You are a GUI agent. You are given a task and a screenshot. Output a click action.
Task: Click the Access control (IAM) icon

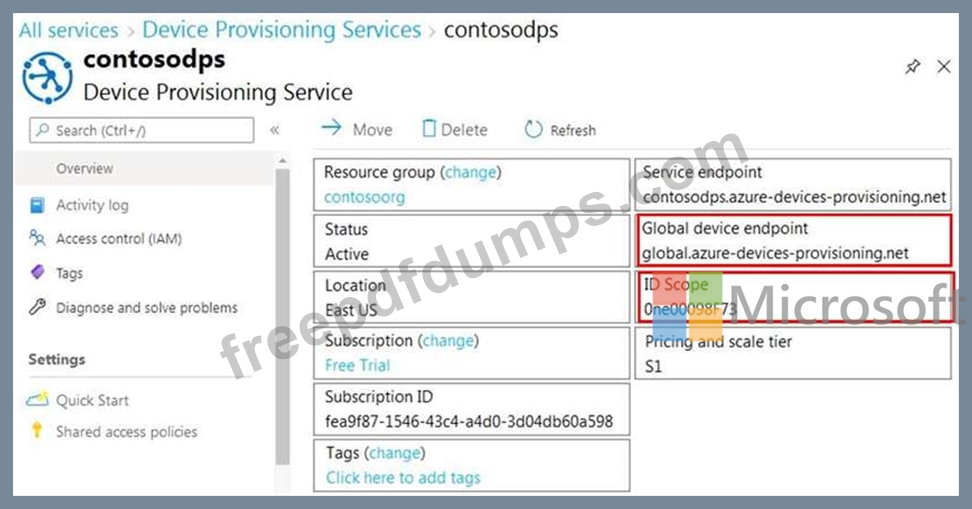click(37, 238)
